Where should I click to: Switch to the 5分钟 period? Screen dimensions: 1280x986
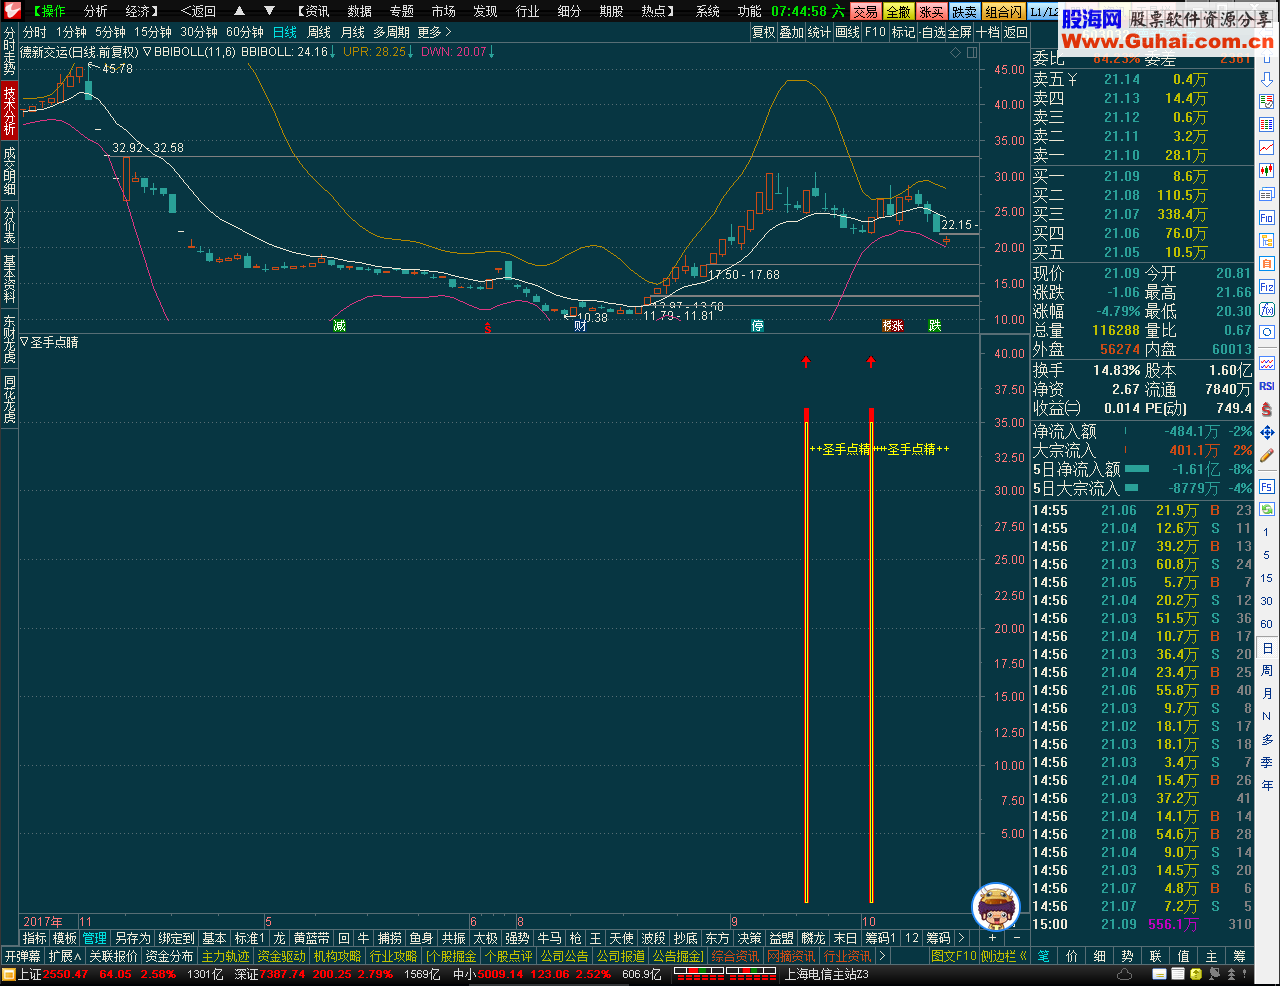110,32
